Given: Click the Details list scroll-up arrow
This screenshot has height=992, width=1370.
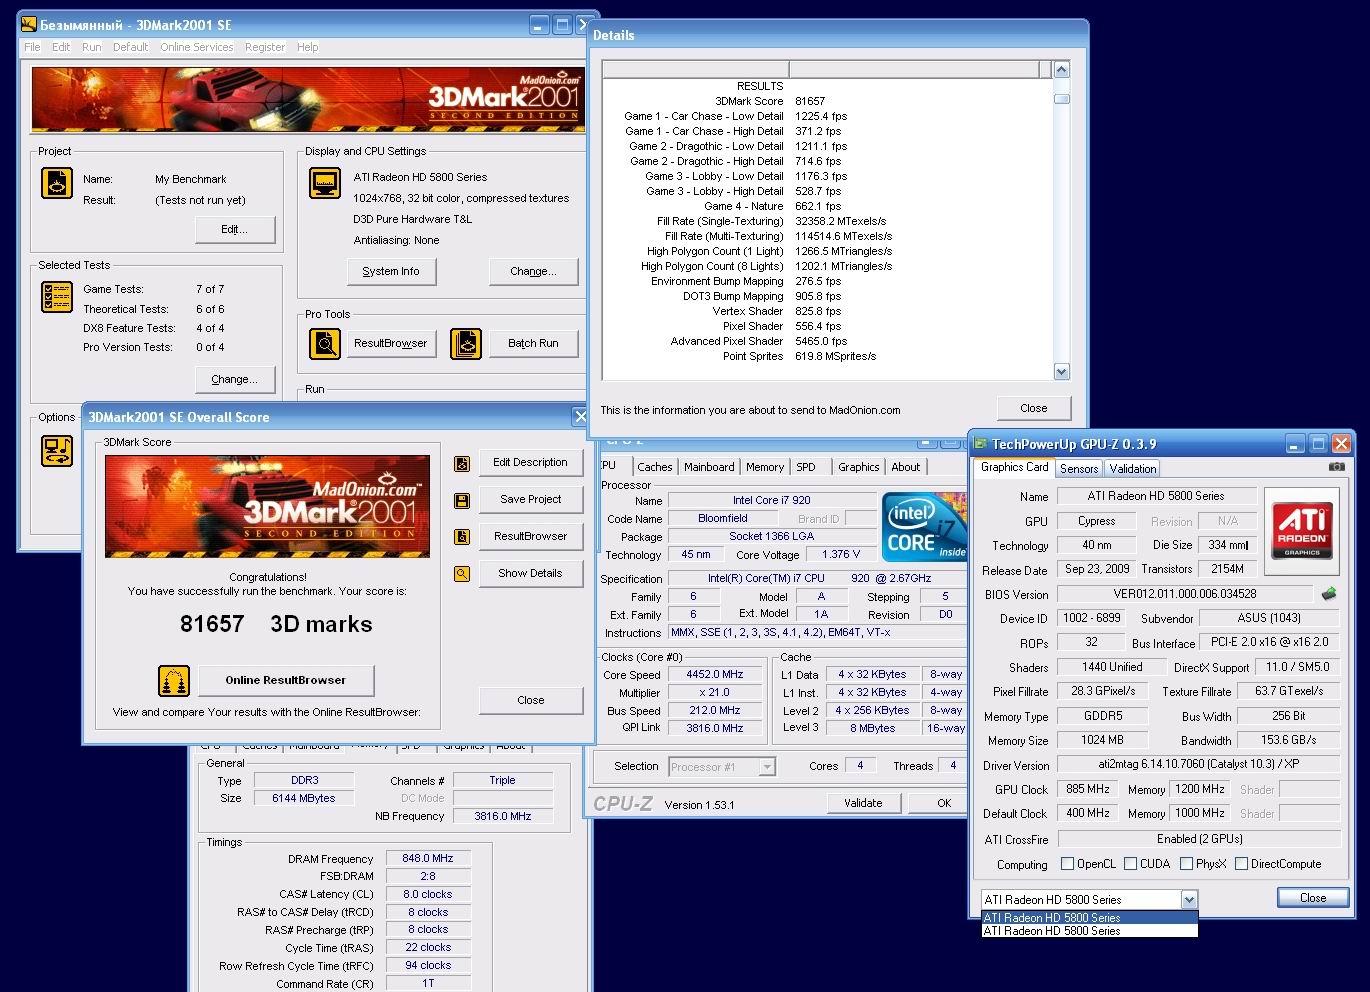Looking at the screenshot, I should tap(1062, 69).
